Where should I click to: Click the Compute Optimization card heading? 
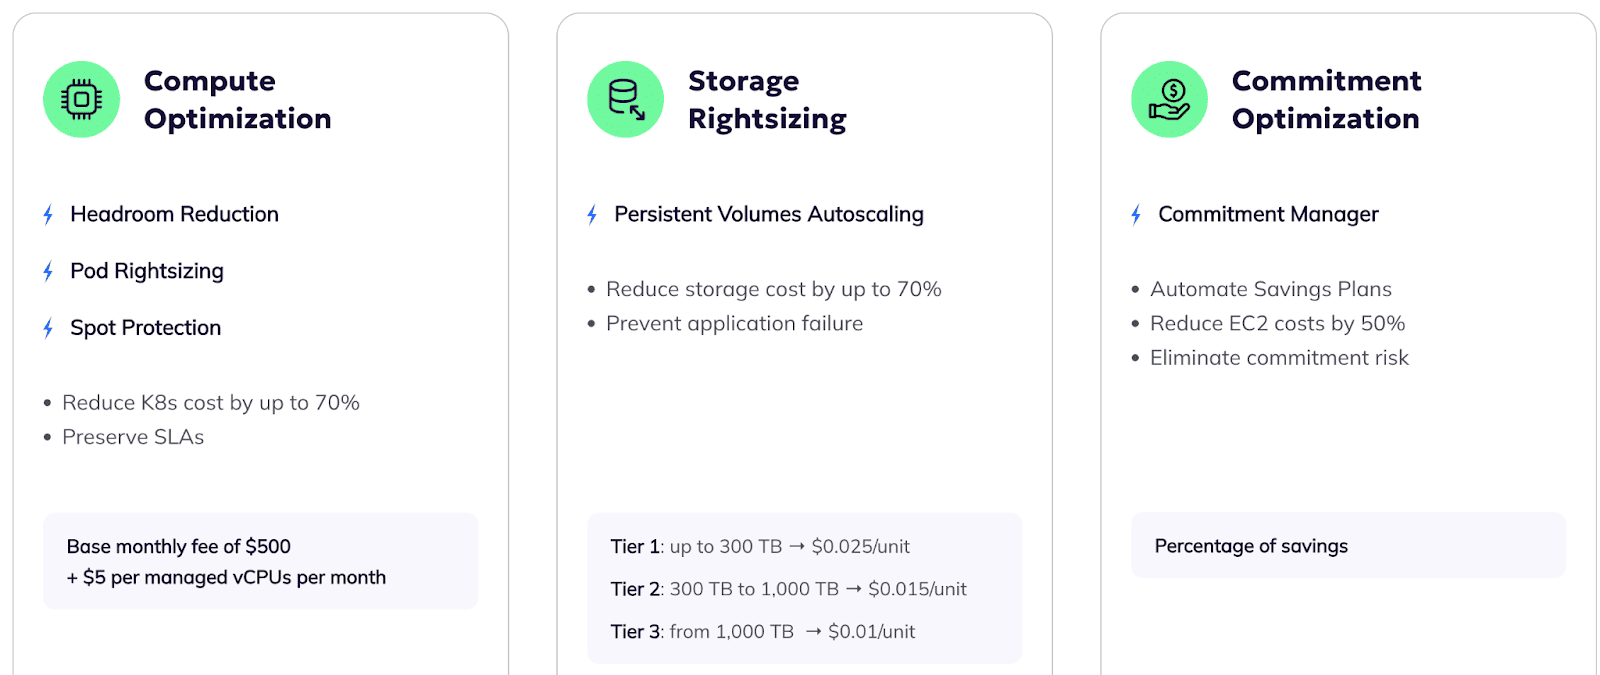[x=237, y=99]
